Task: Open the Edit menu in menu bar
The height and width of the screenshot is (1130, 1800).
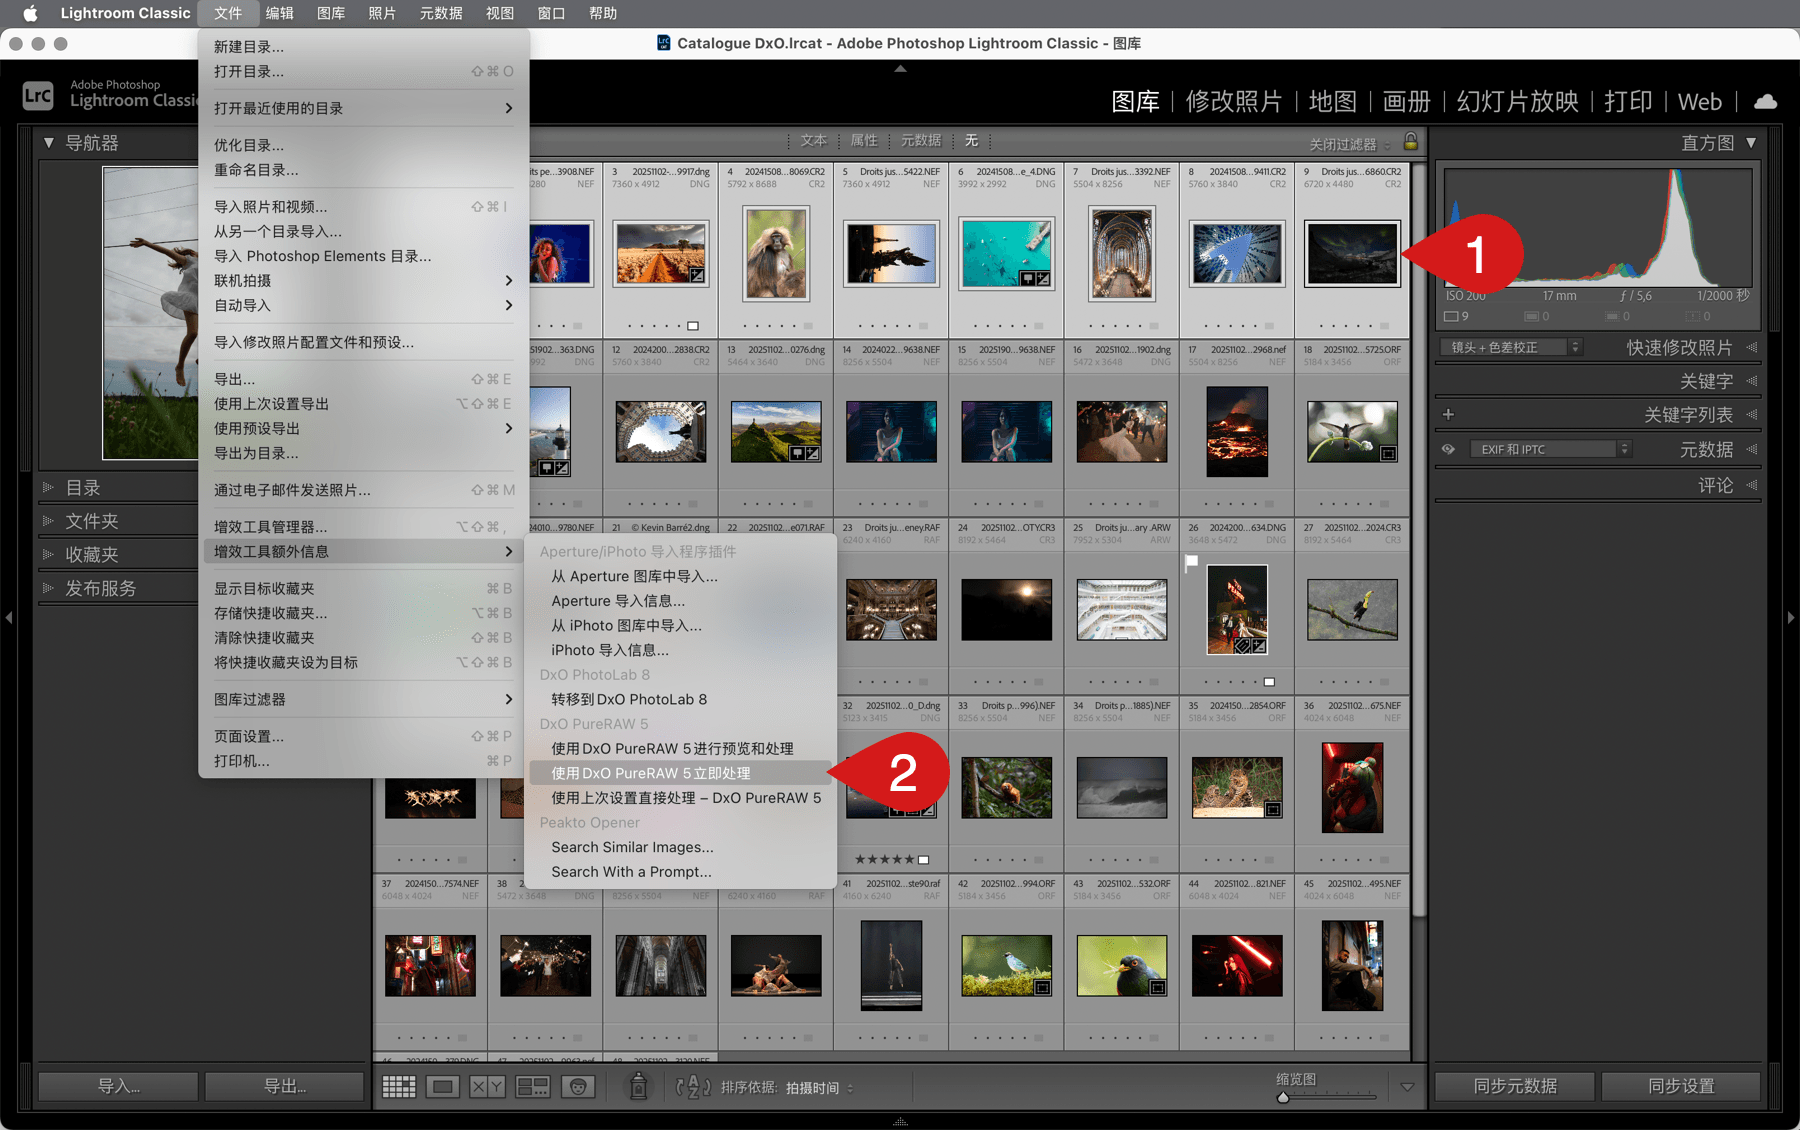Action: [280, 13]
